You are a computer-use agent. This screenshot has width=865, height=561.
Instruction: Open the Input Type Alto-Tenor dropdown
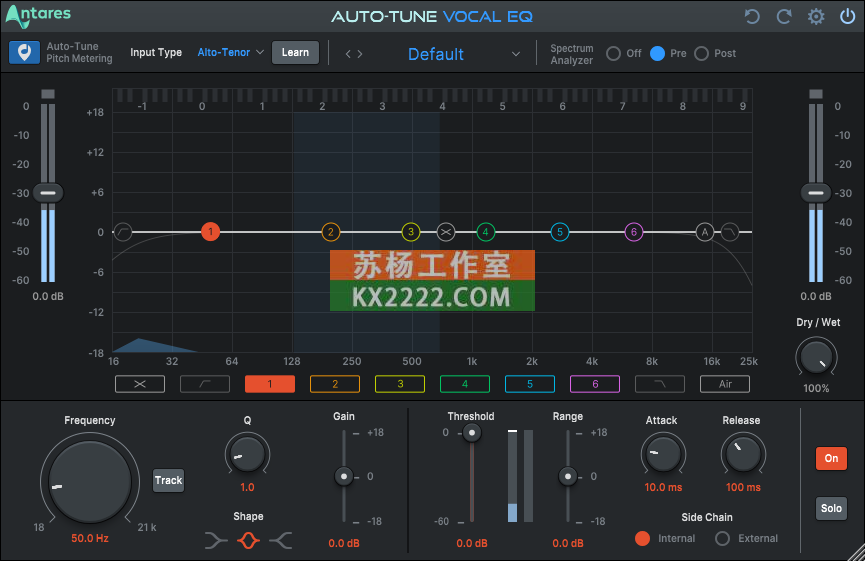pos(231,52)
